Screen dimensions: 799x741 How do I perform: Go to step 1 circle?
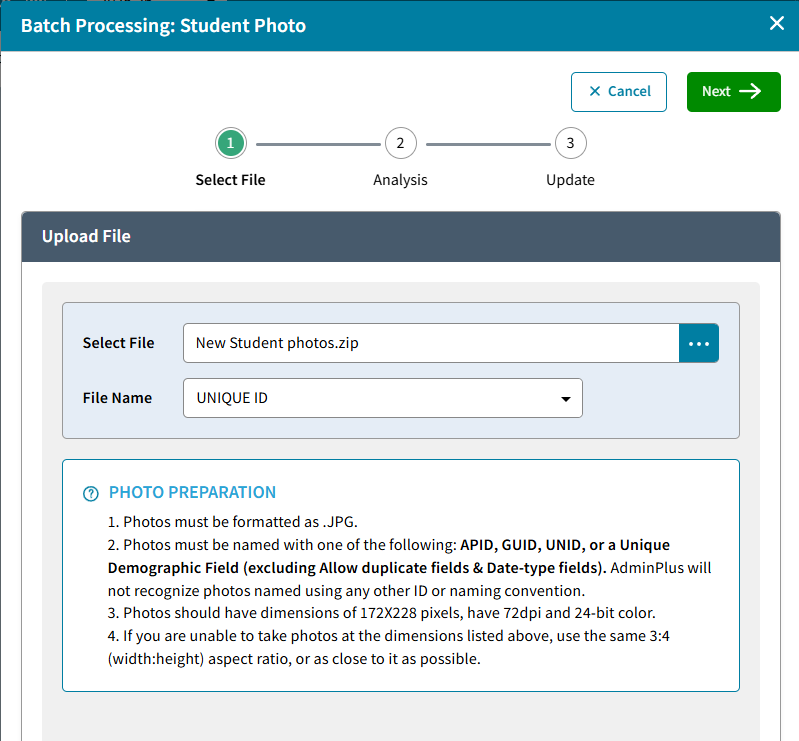[230, 143]
